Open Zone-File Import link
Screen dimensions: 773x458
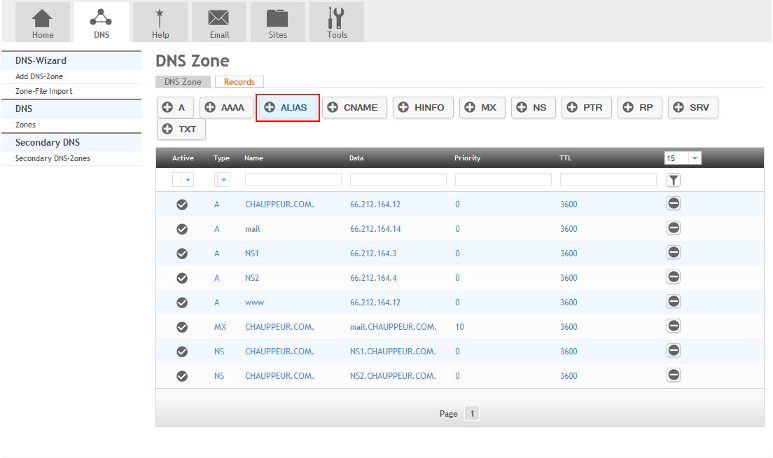[44, 91]
